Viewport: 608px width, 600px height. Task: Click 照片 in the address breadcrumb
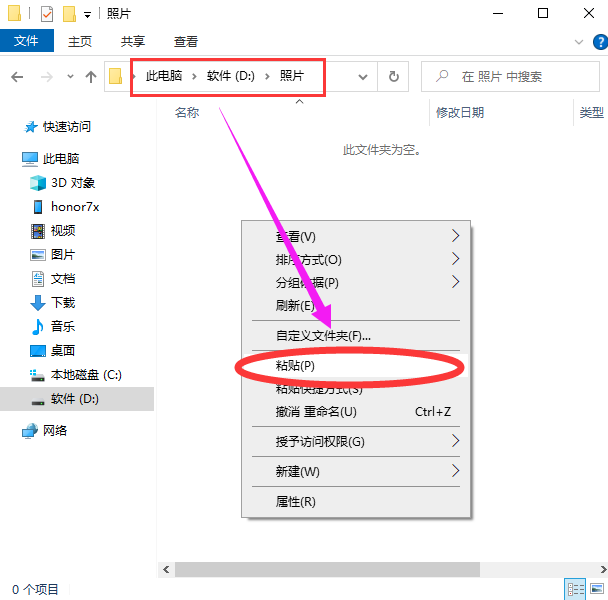292,76
